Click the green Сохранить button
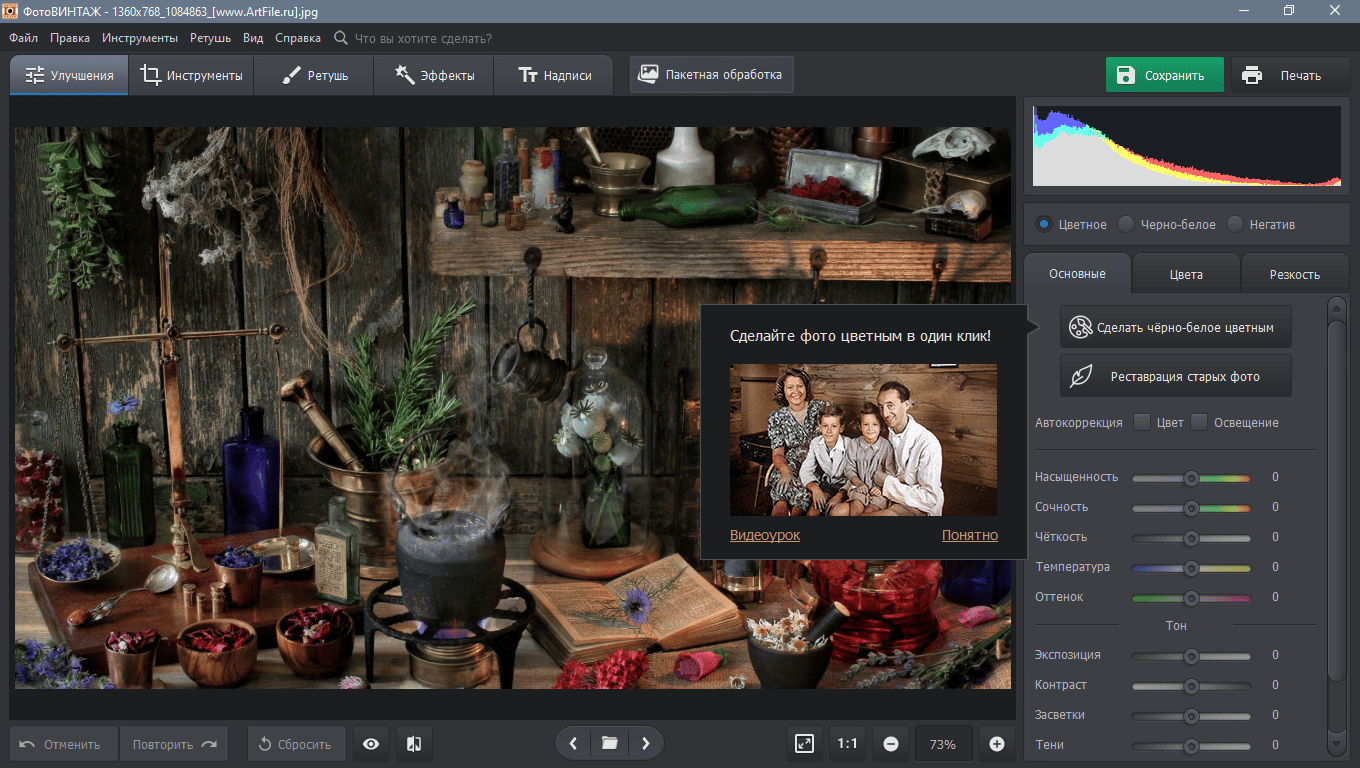 [x=1164, y=75]
